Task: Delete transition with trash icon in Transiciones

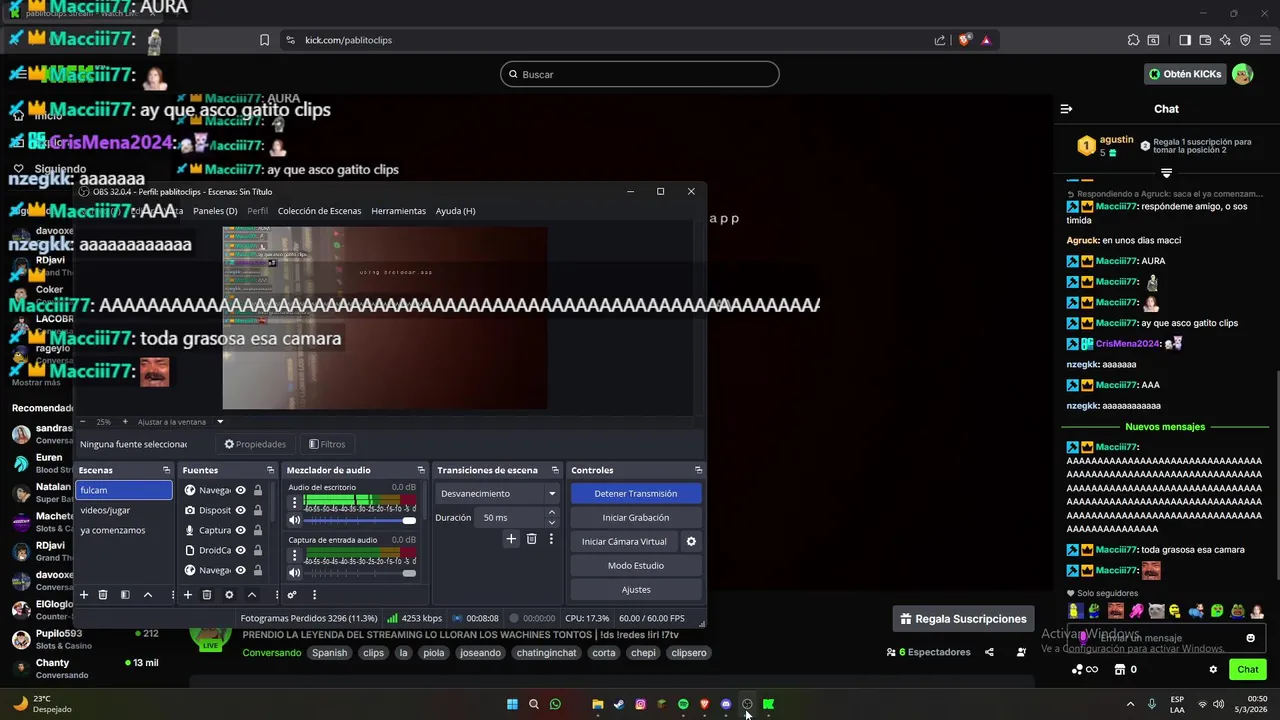Action: click(531, 539)
